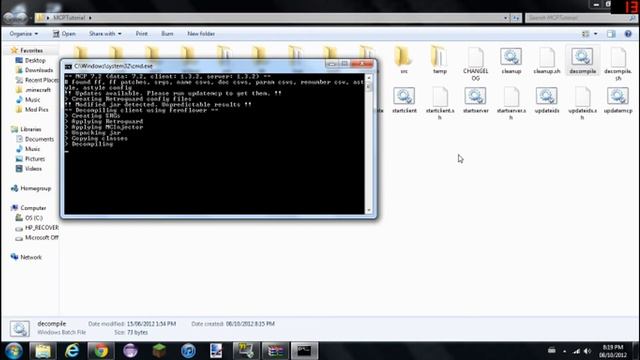Select the cleanup batch file
Image resolution: width=640 pixels, height=360 pixels.
tap(511, 60)
